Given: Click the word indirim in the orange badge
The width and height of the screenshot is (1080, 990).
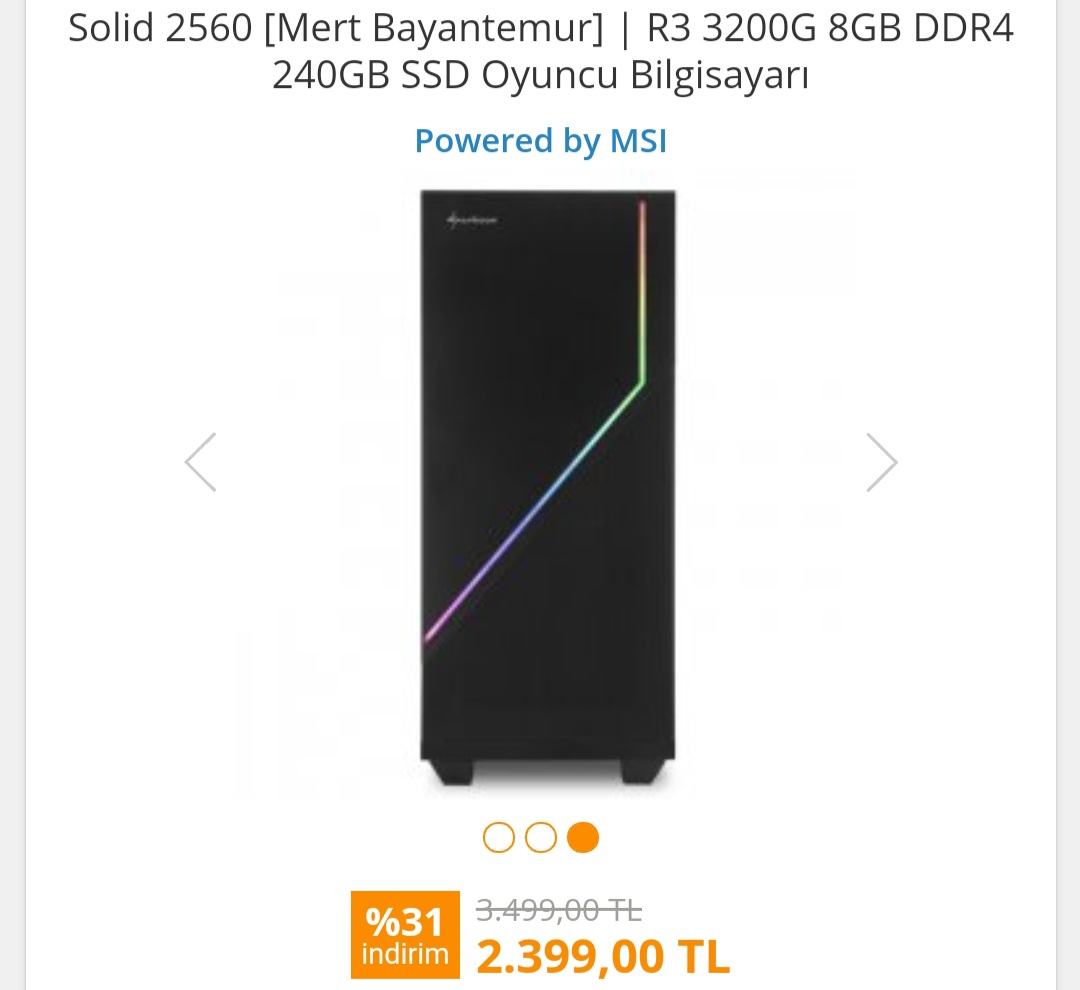Looking at the screenshot, I should click(405, 954).
